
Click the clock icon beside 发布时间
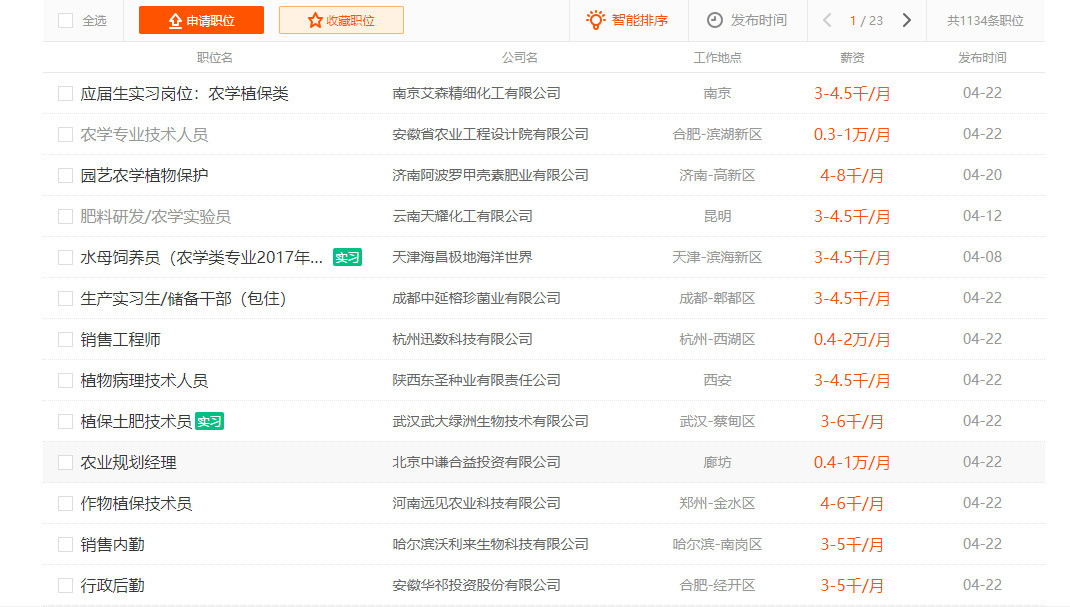(714, 20)
